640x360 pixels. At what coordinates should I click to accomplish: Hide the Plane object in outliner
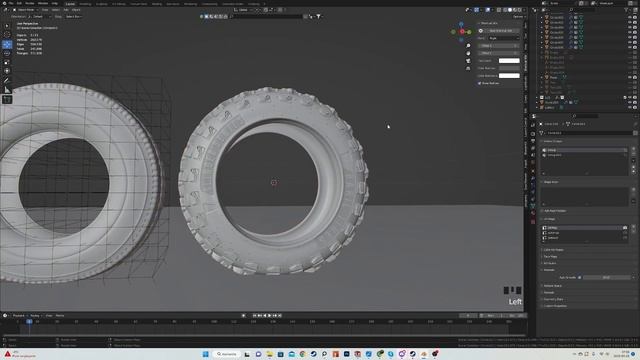click(x=630, y=77)
